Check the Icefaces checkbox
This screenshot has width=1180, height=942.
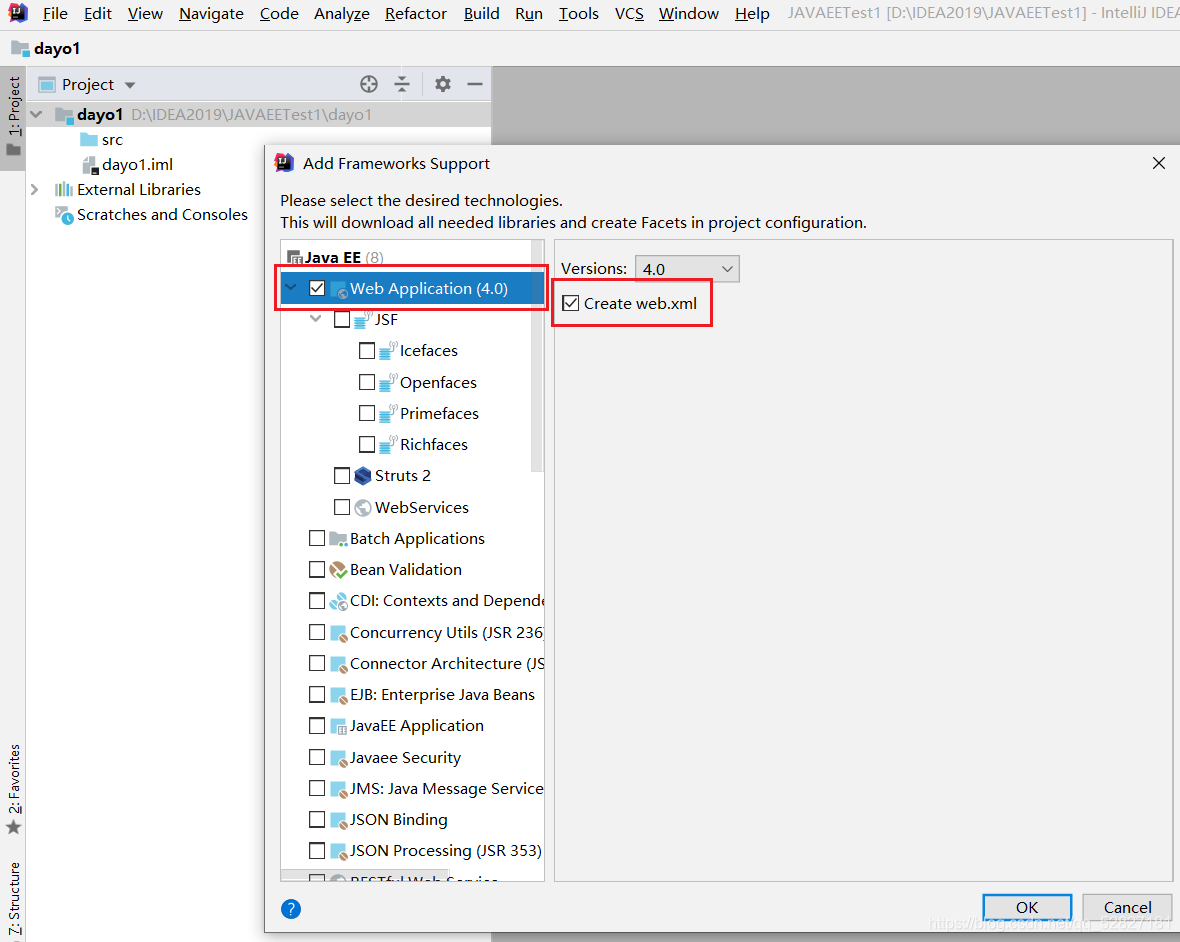(x=366, y=351)
